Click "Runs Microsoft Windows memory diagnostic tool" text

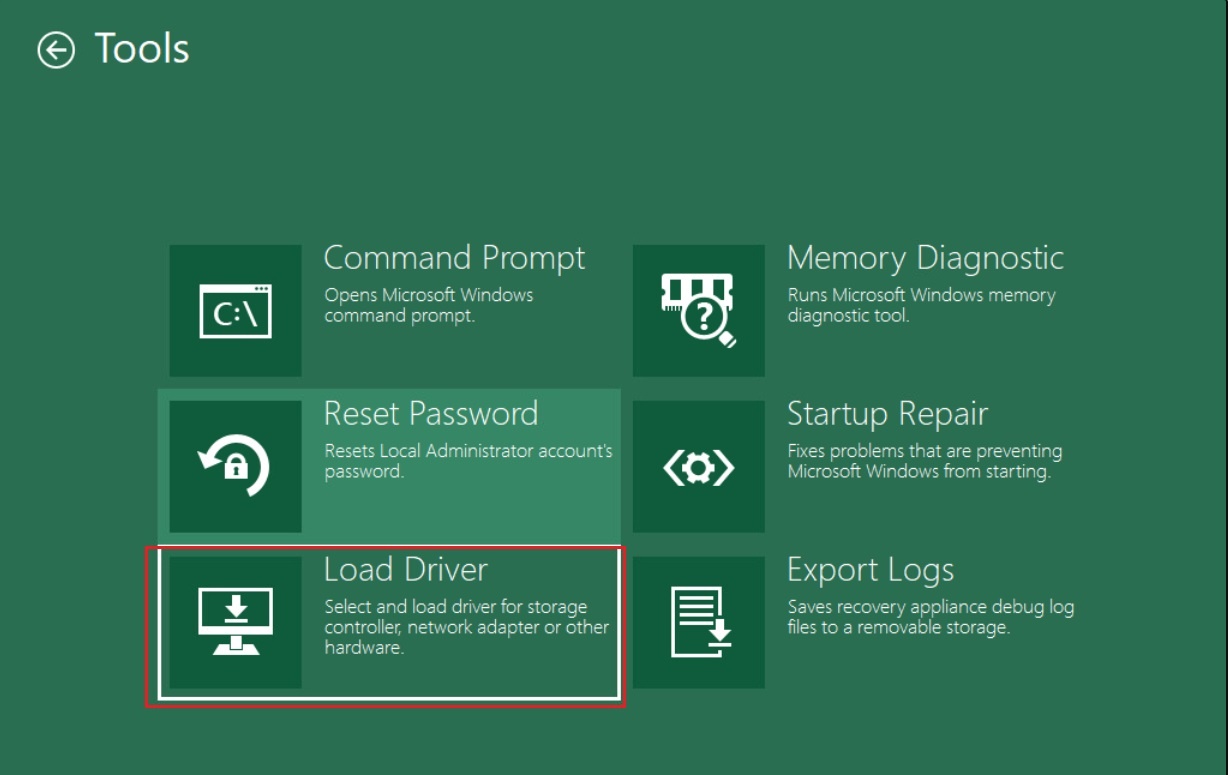tap(921, 305)
